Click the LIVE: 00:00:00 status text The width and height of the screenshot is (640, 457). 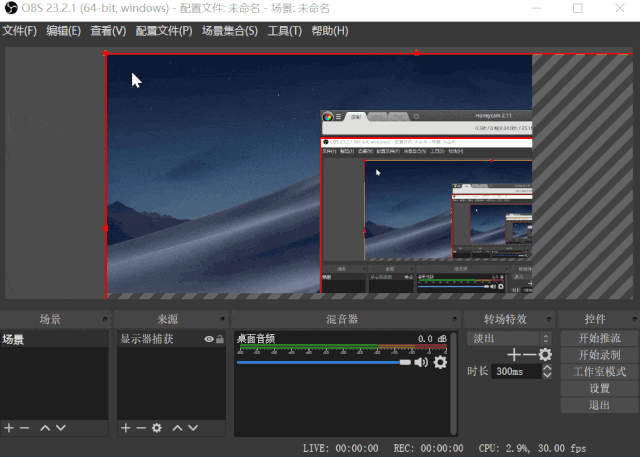[x=340, y=448]
